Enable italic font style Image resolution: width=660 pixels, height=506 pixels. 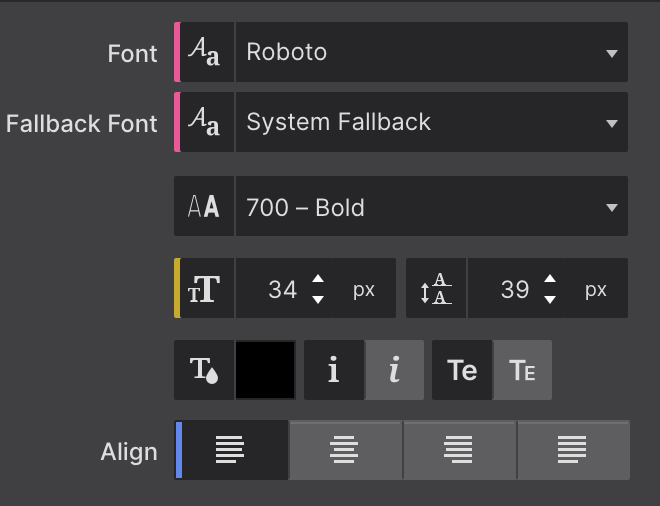[394, 370]
